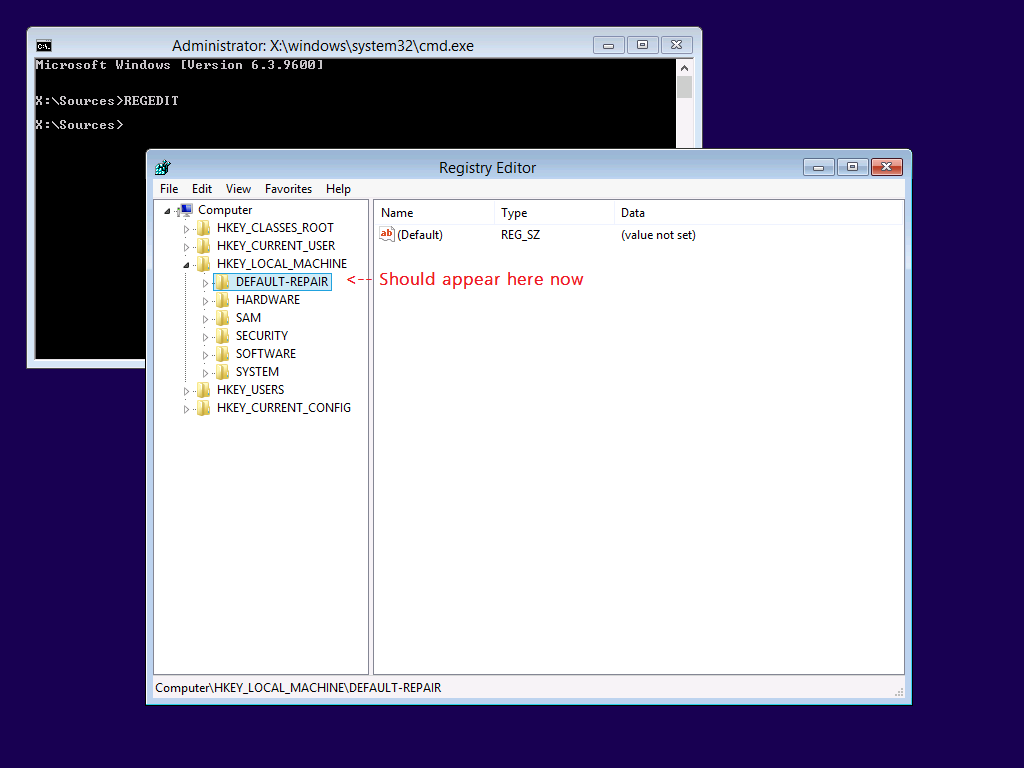Select the HKEY_CURRENT_CONFIG key

coord(283,408)
